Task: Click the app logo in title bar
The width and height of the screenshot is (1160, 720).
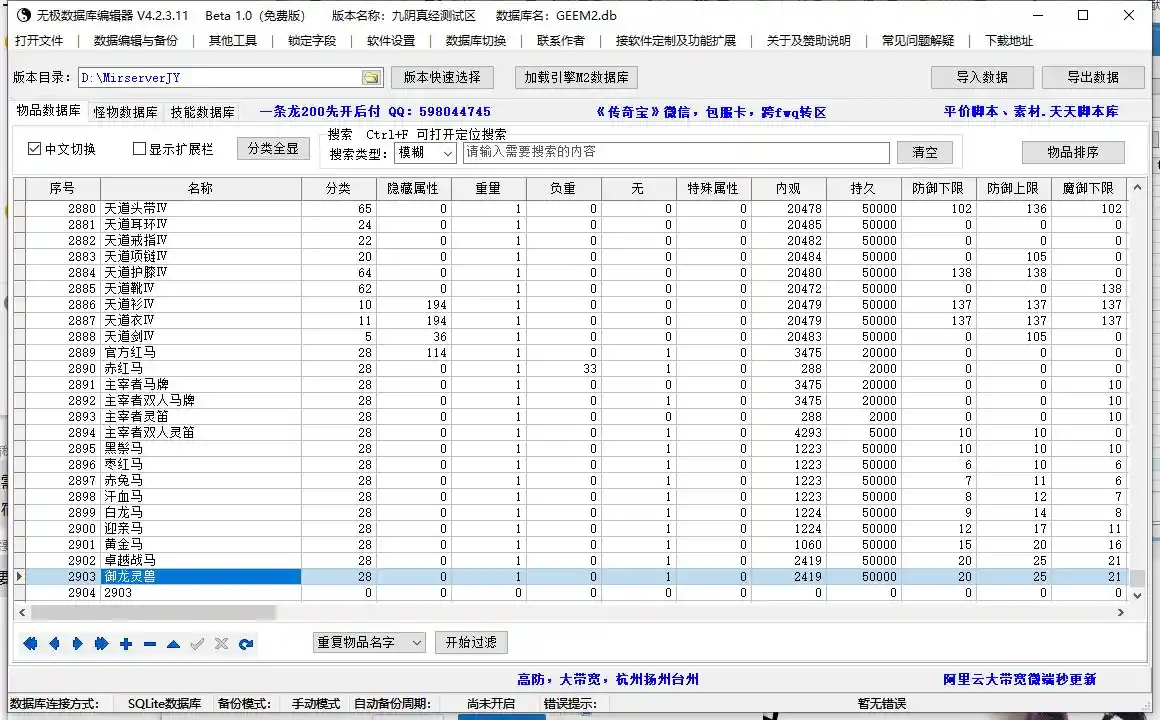Action: click(x=24, y=15)
